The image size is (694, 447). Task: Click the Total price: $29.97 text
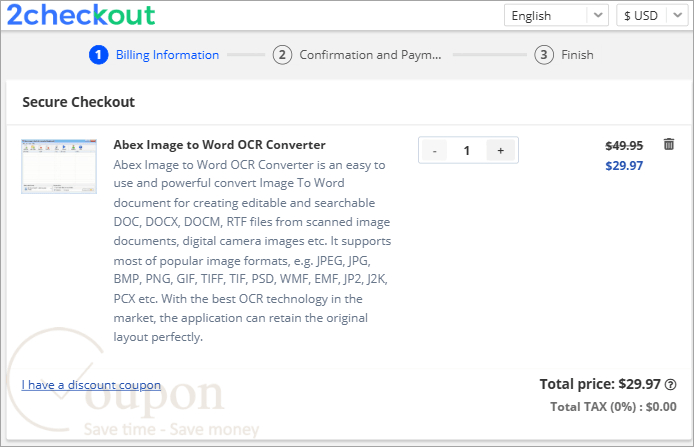pos(600,384)
